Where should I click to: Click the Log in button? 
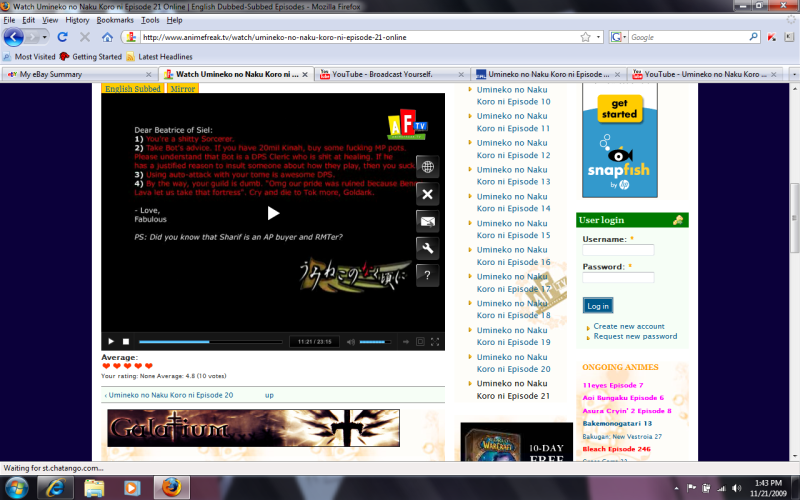pyautogui.click(x=598, y=306)
